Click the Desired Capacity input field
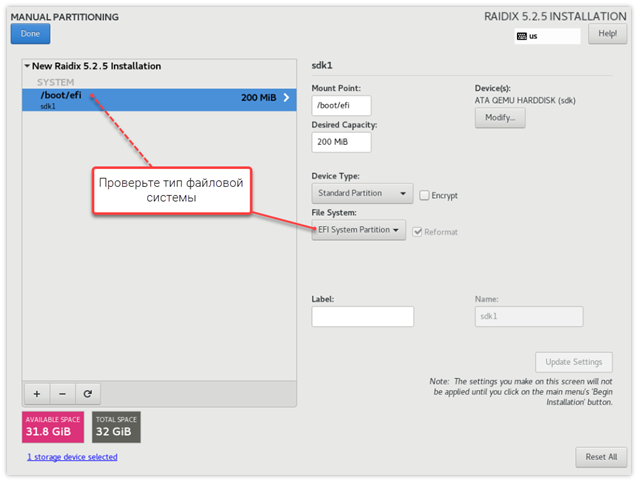 pos(341,142)
